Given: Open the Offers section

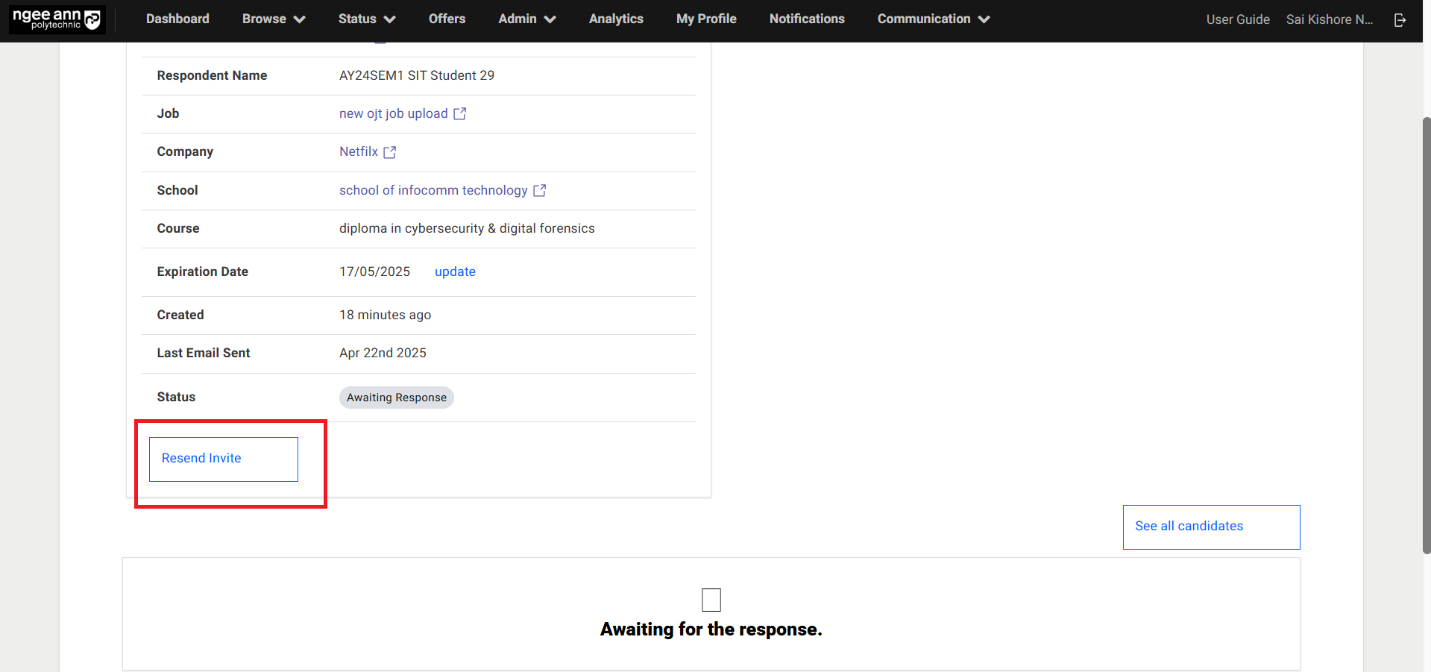Looking at the screenshot, I should (446, 18).
